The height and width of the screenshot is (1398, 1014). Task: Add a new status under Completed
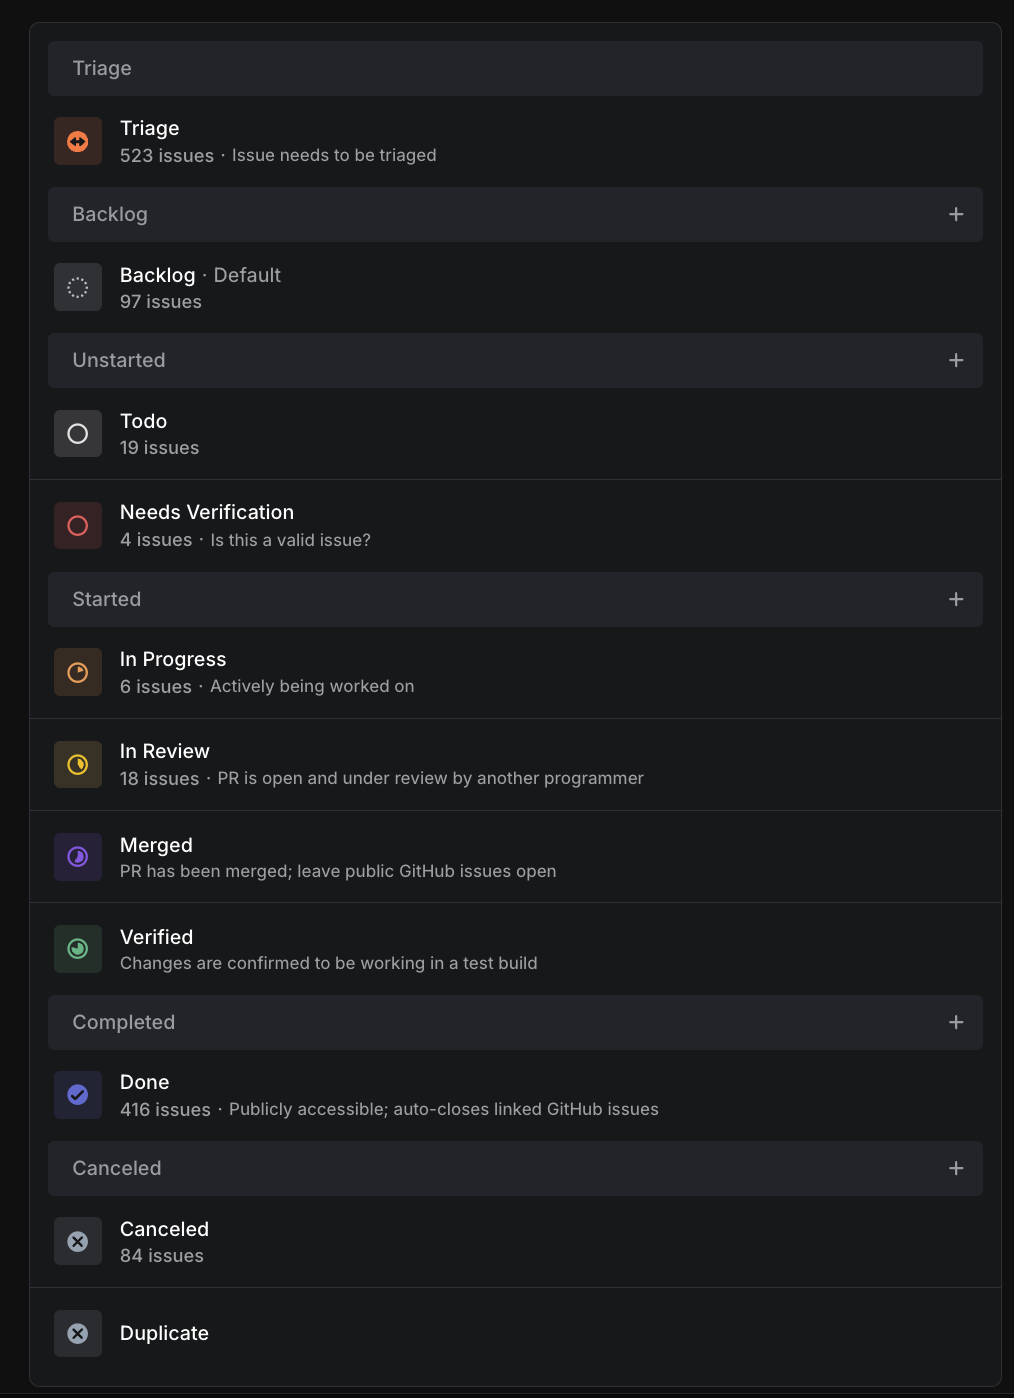[x=956, y=1022]
